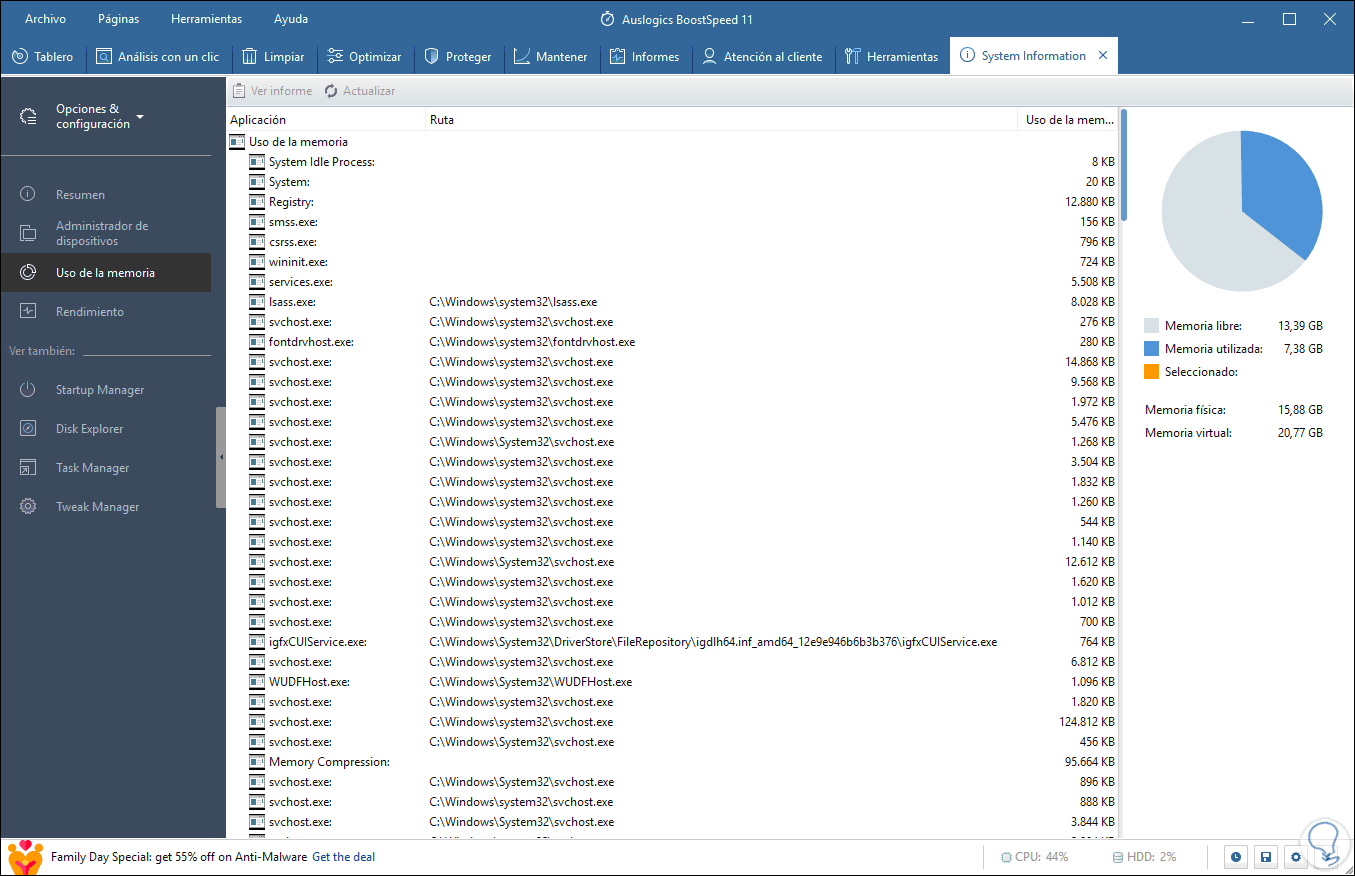The height and width of the screenshot is (876, 1355).
Task: Launch Task Manager from the sidebar
Action: [x=105, y=468]
